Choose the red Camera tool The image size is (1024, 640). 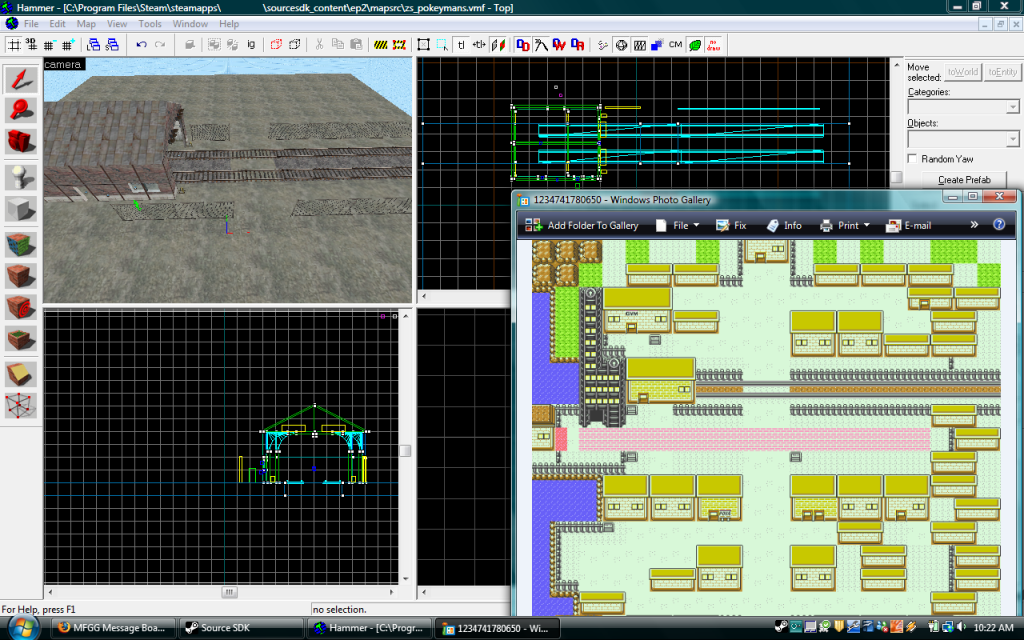click(x=21, y=143)
